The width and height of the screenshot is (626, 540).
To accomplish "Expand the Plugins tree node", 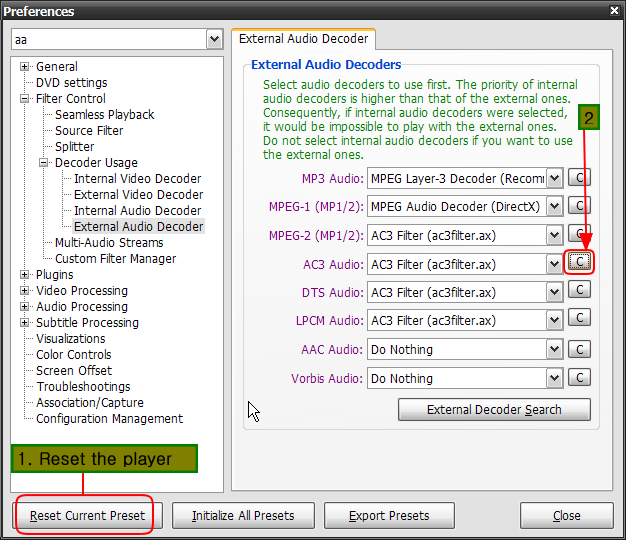I will coord(25,275).
